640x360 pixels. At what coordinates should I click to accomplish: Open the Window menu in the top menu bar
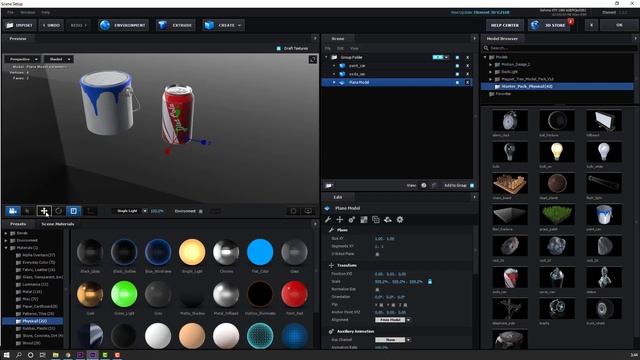click(28, 13)
